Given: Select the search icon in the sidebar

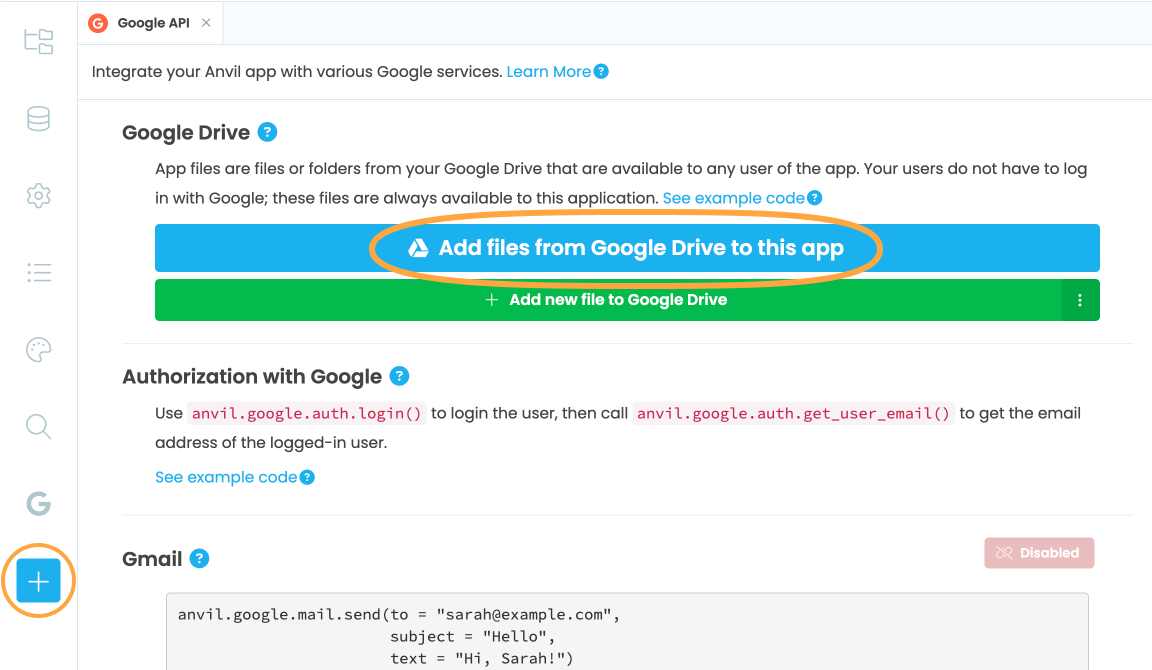Looking at the screenshot, I should tap(38, 426).
